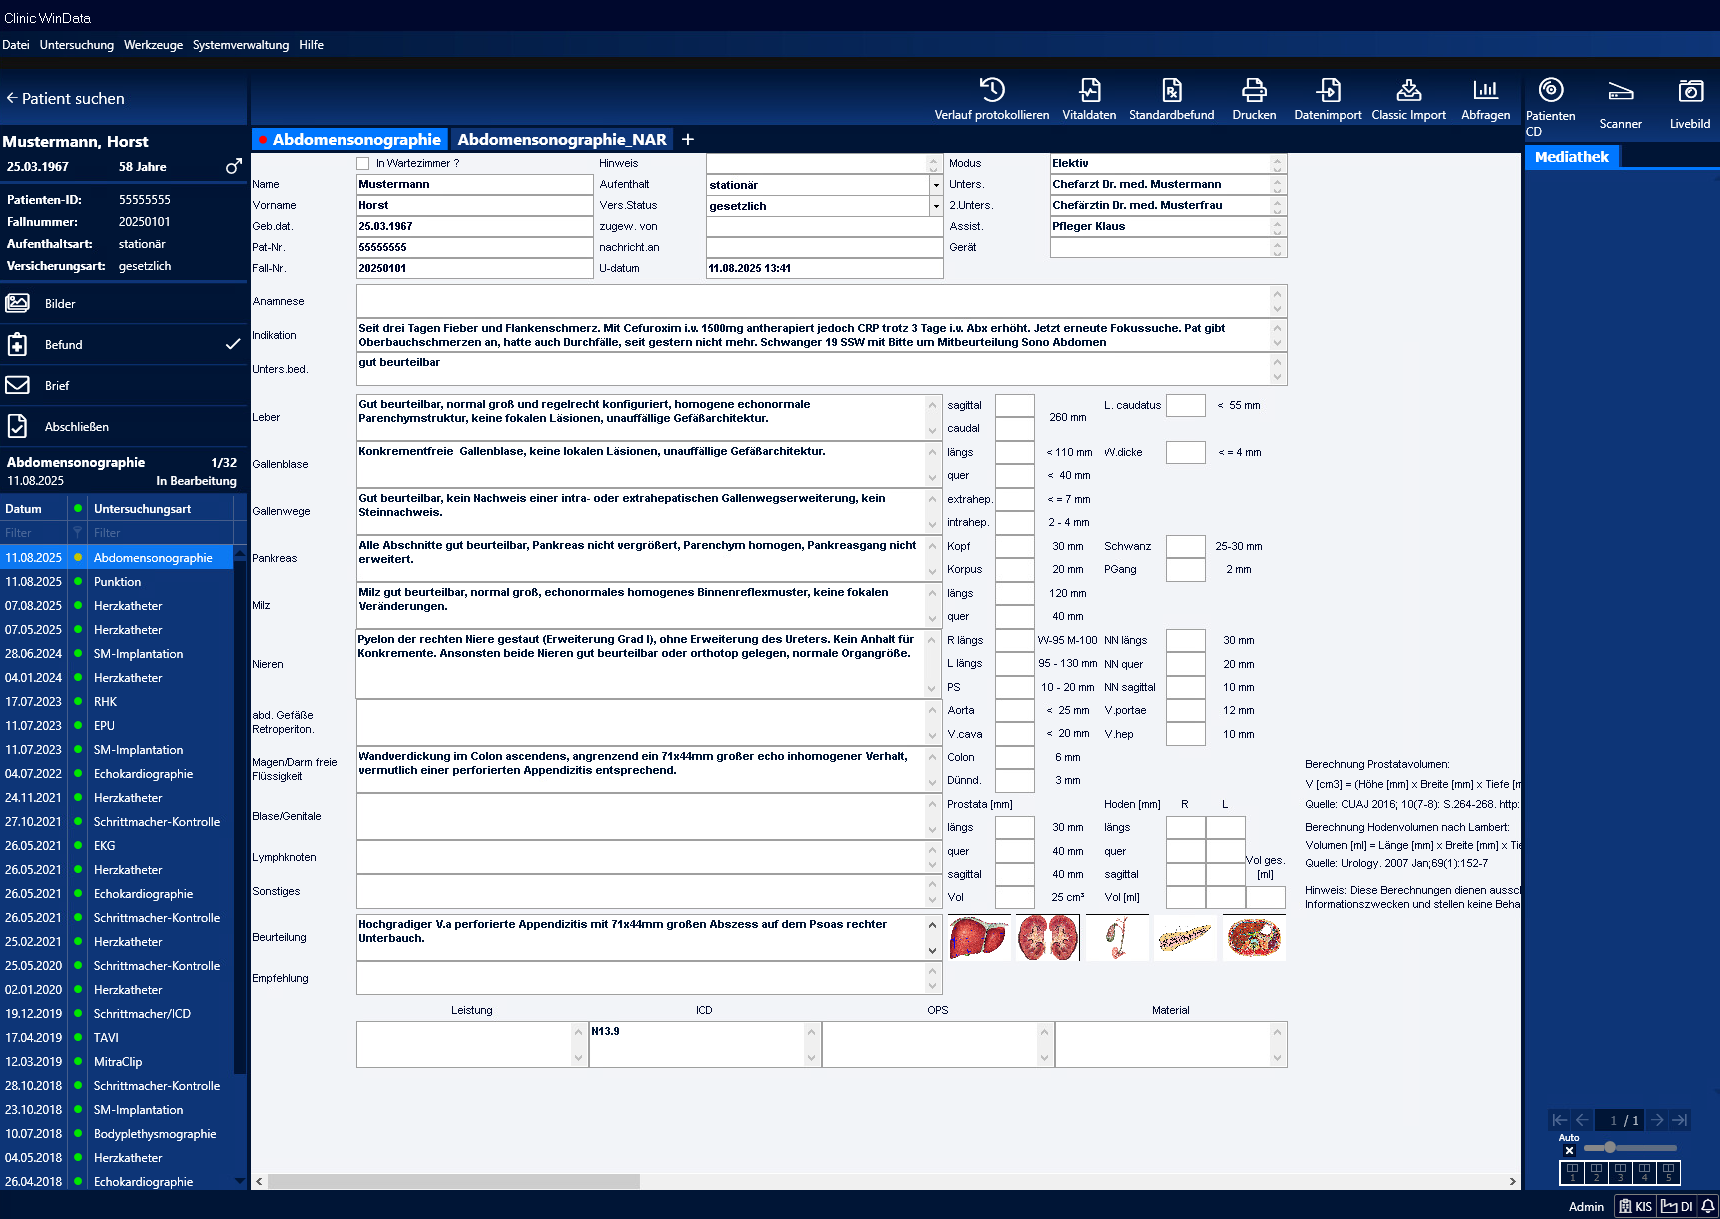Click Abschließen to finalize the exam
Screen dimensions: 1720x1219
pyautogui.click(x=124, y=426)
